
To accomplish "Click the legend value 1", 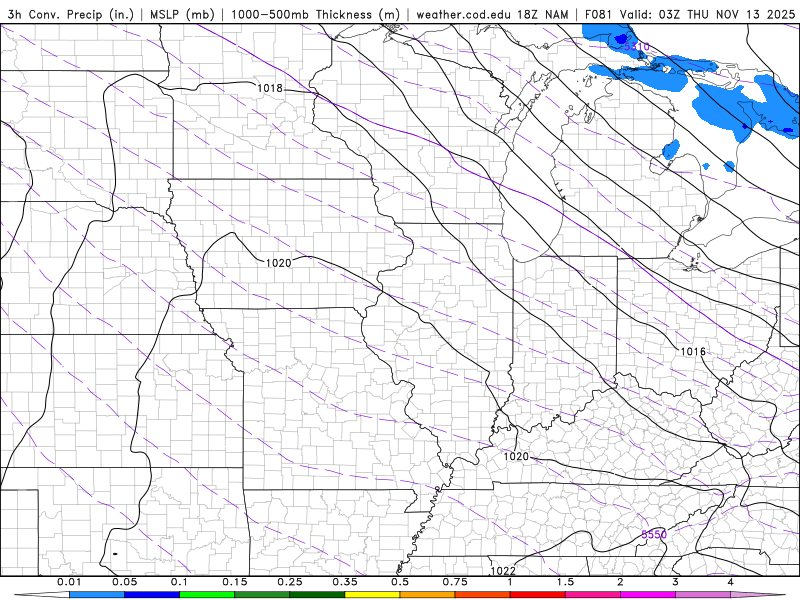I will (510, 582).
